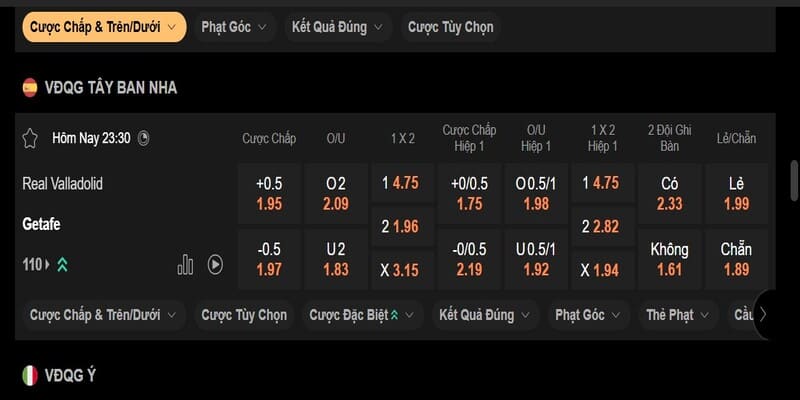Play the live stream for Valladolid match
The image size is (800, 400).
[x=215, y=265]
